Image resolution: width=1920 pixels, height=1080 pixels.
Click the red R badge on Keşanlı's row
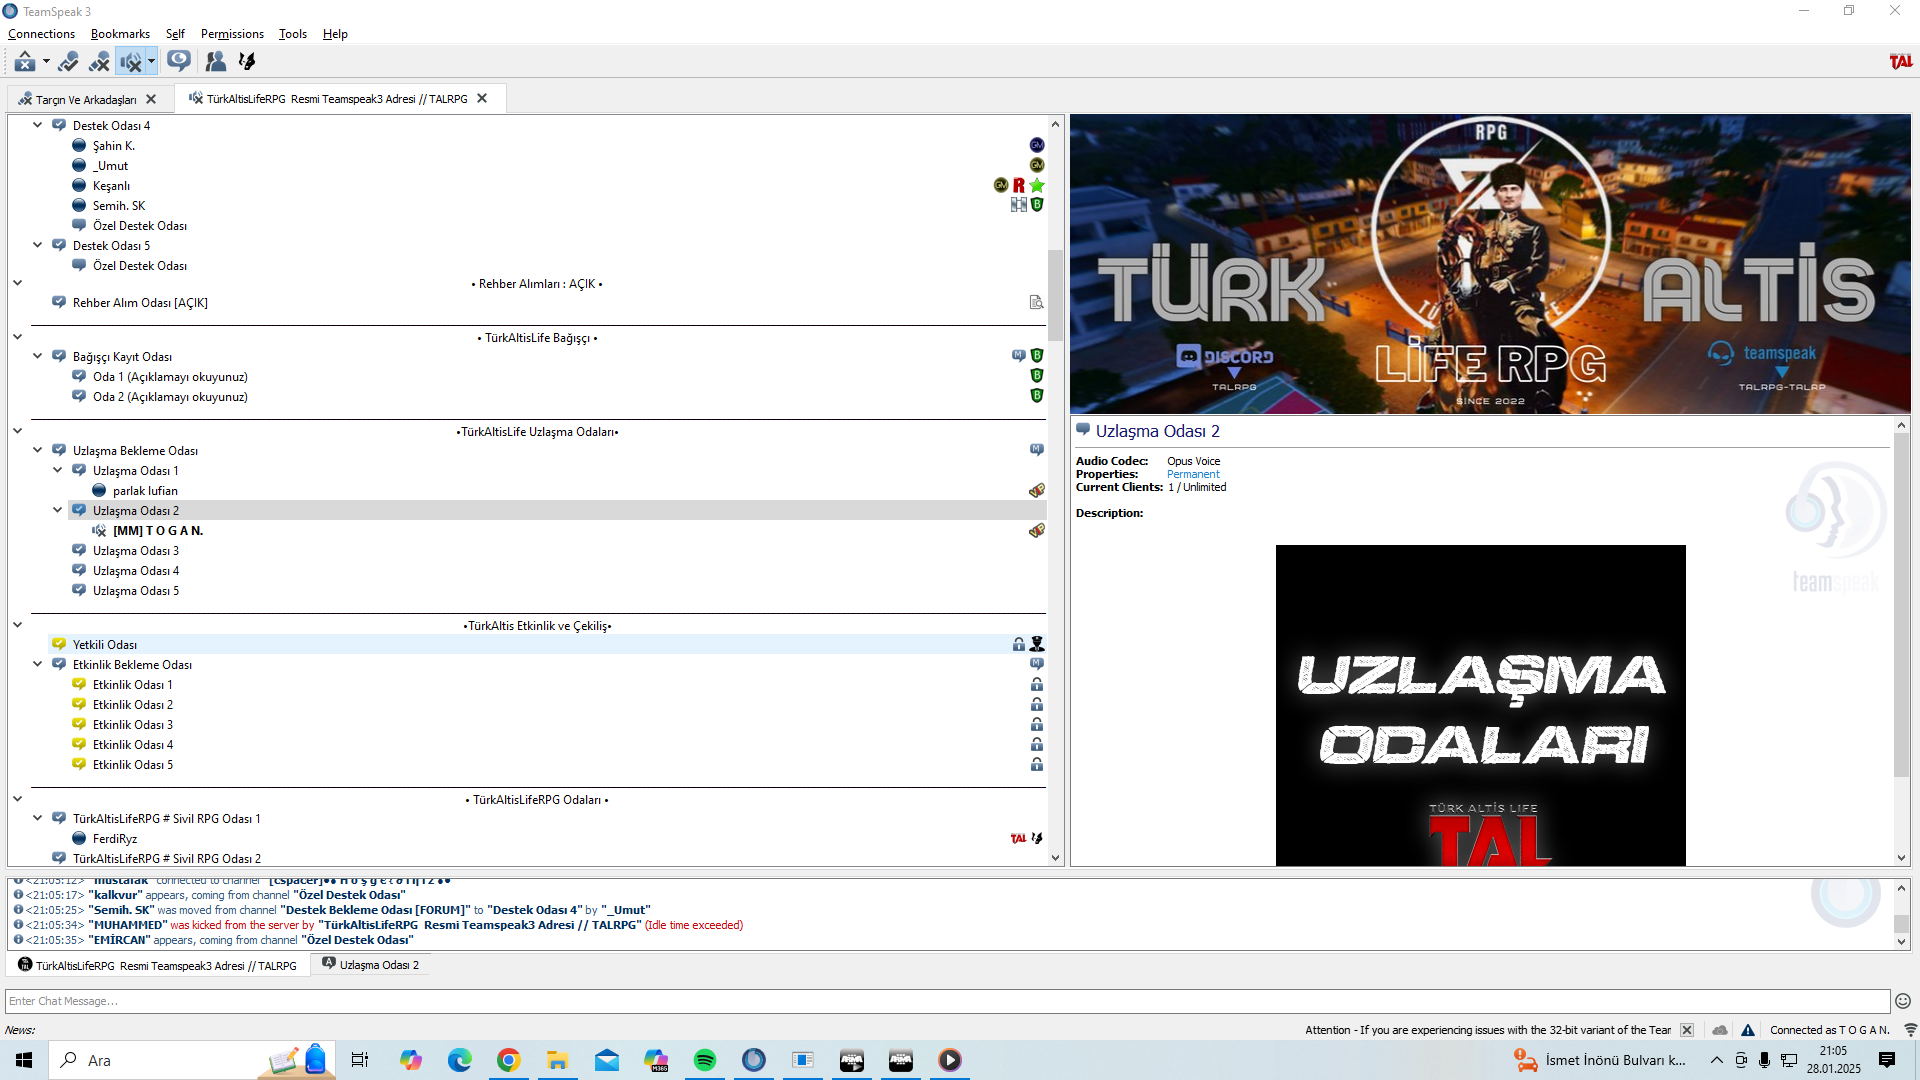pyautogui.click(x=1019, y=185)
